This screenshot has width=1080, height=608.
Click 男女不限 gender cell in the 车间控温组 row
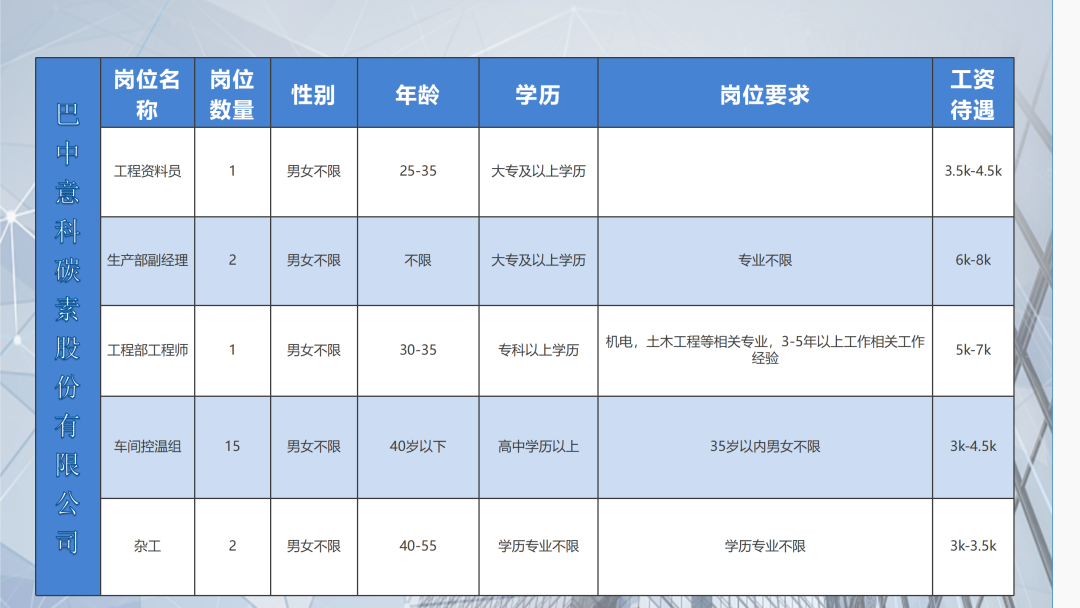313,447
